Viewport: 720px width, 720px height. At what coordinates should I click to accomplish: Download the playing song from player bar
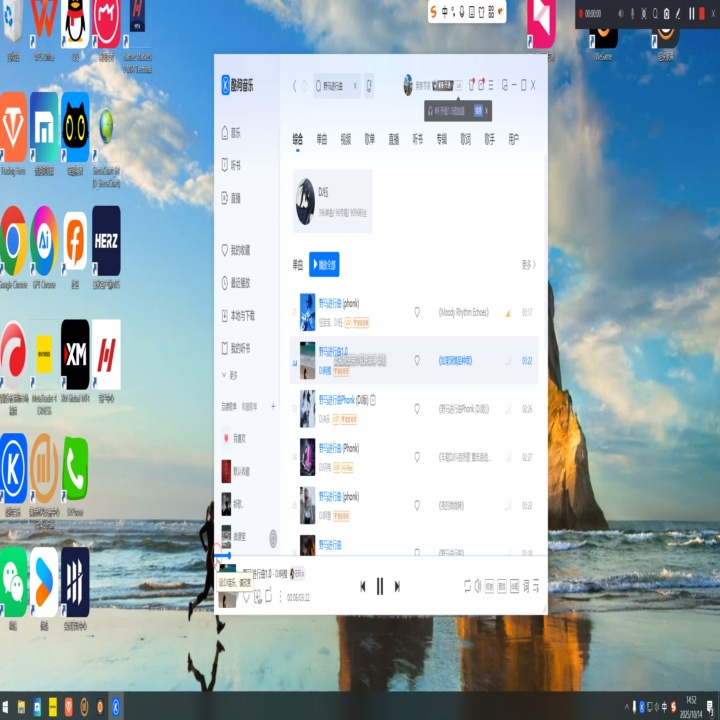click(258, 596)
